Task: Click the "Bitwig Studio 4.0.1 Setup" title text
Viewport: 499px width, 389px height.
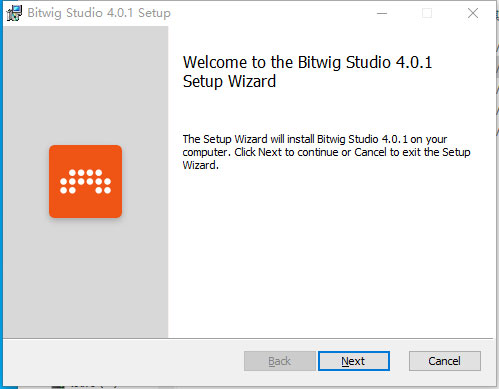Action: point(99,13)
